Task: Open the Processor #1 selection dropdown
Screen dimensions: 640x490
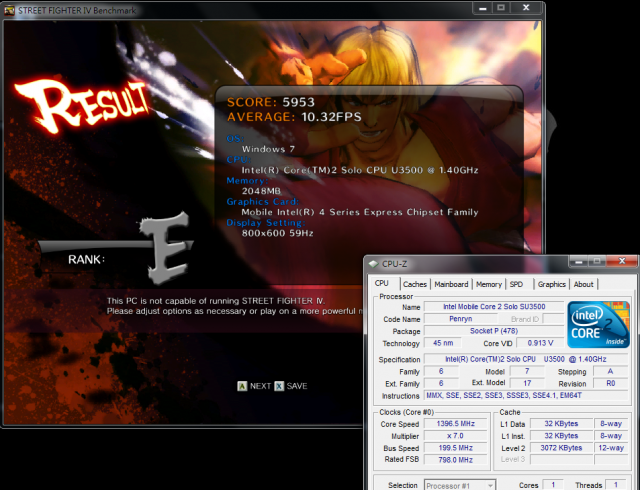Action: [460, 486]
